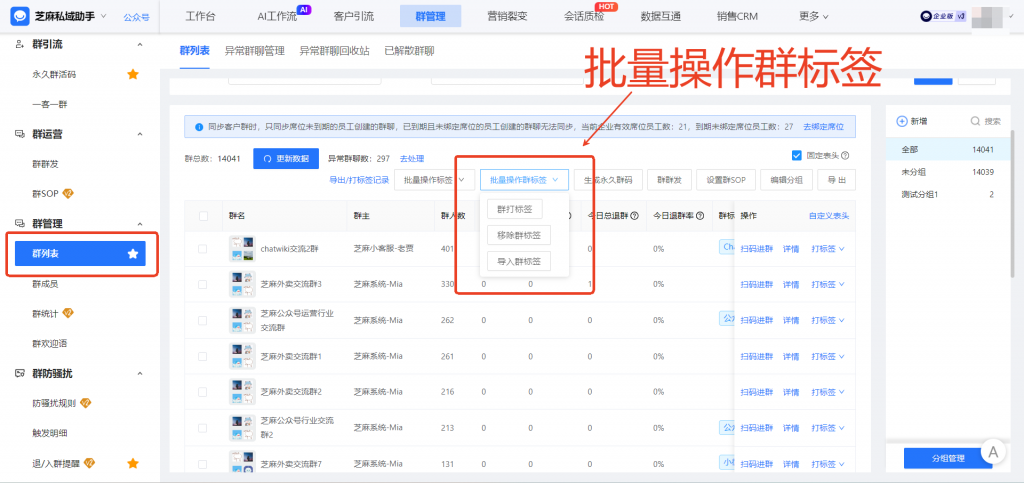The image size is (1024, 483).
Task: Select 群打标签 from the dropdown menu
Action: click(x=515, y=210)
